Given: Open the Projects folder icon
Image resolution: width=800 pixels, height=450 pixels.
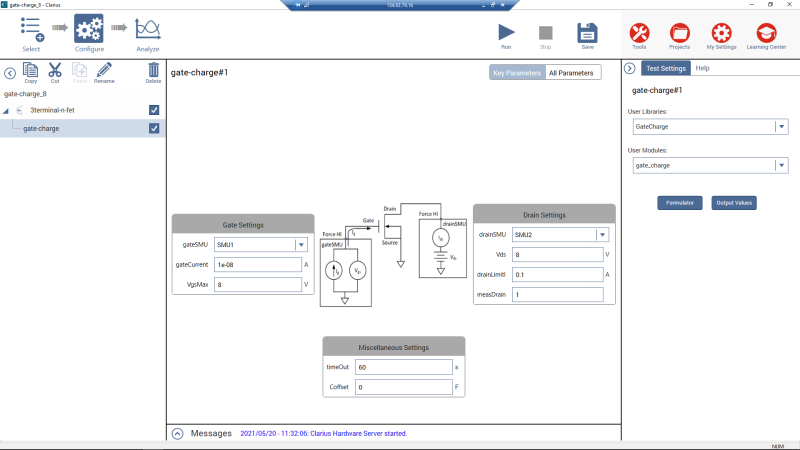Looking at the screenshot, I should (679, 32).
